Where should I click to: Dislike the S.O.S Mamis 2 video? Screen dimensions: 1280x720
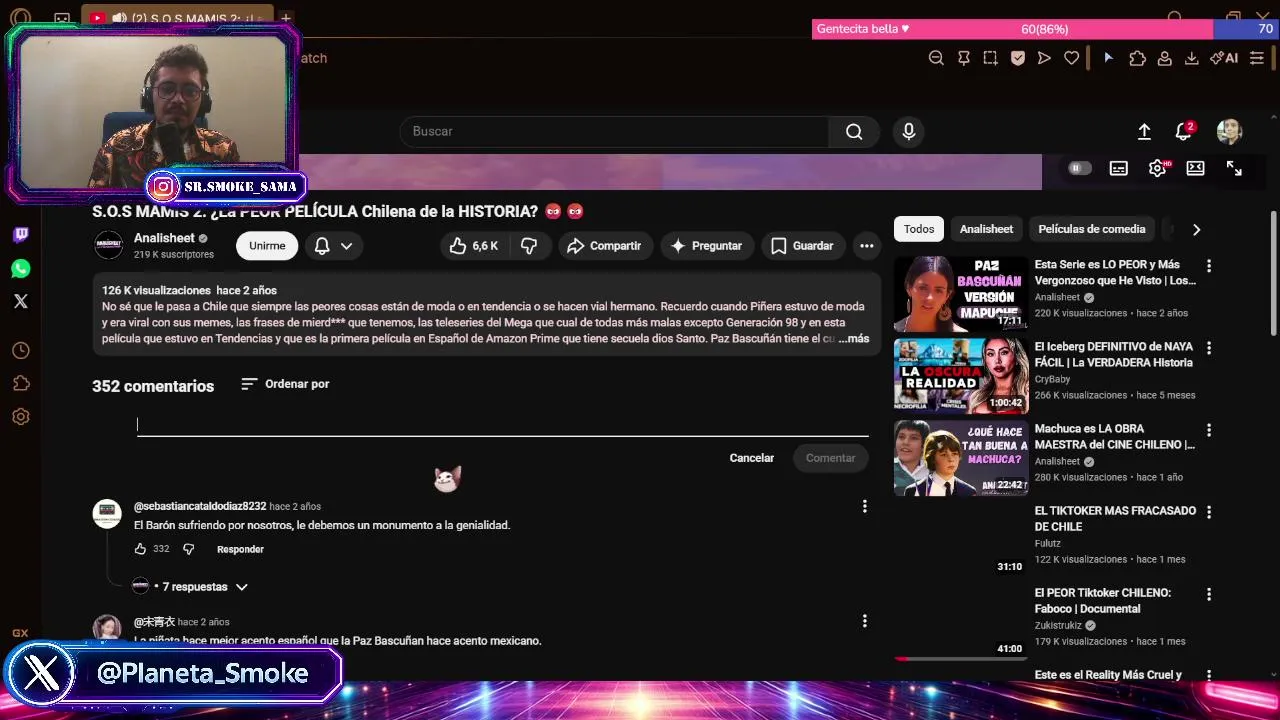[x=529, y=246]
